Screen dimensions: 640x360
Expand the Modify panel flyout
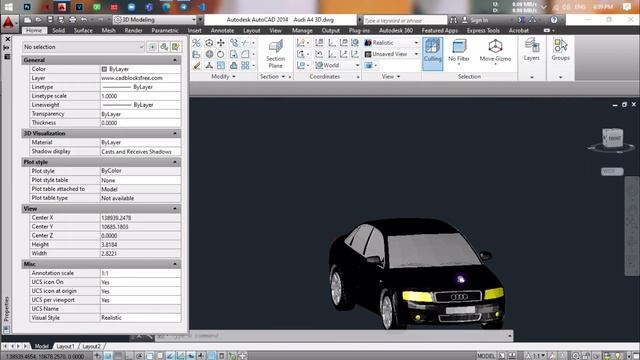[223, 76]
